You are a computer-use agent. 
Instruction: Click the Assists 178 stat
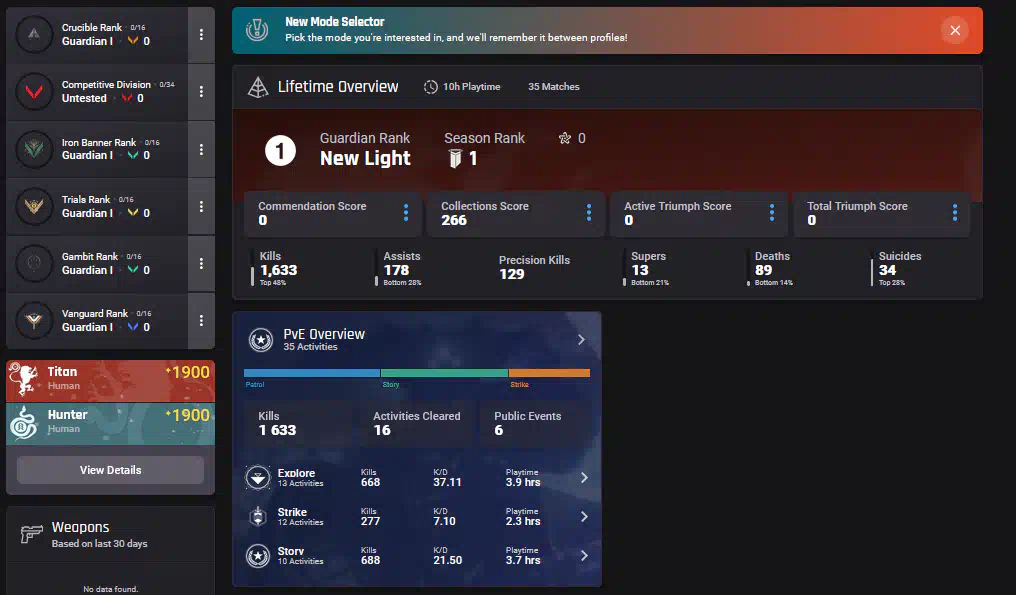click(398, 268)
